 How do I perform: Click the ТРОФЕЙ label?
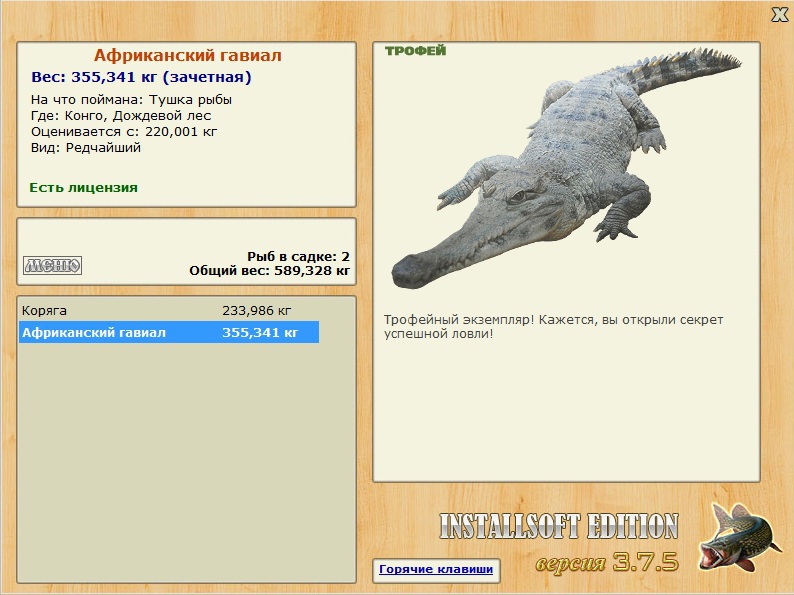[x=416, y=51]
